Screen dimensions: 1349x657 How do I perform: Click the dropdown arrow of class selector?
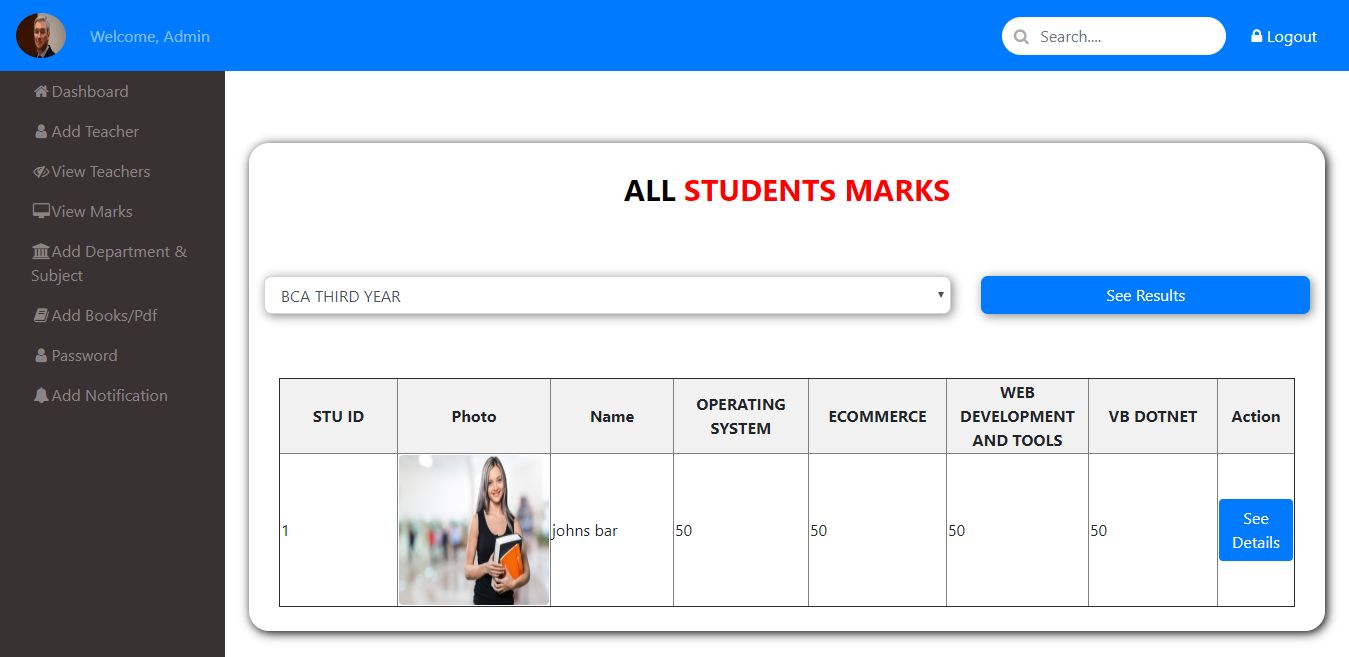[x=940, y=295]
